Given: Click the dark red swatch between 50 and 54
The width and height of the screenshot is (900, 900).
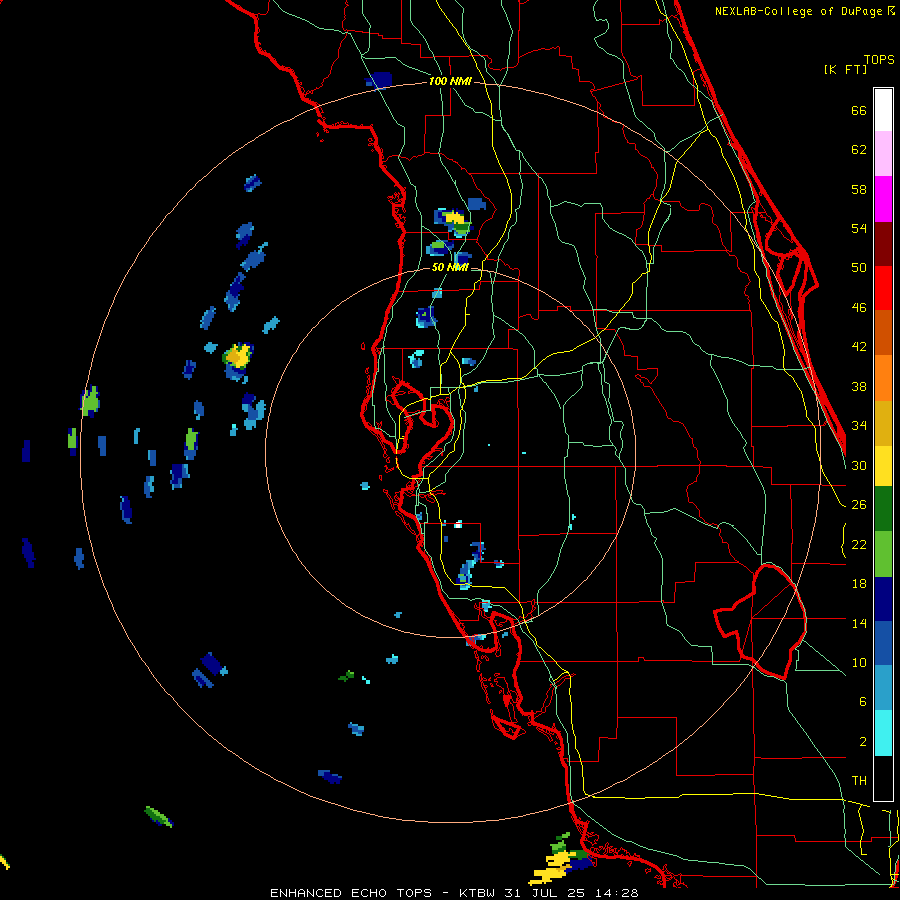Looking at the screenshot, I should pyautogui.click(x=883, y=244).
